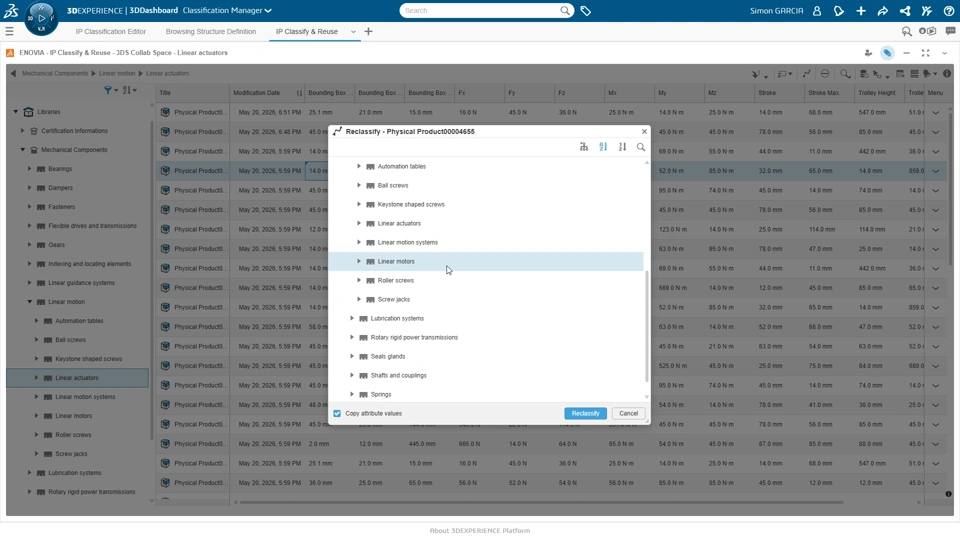960x540 pixels.
Task: Open the chat bubble icon below top bar
Action: coord(950,31)
